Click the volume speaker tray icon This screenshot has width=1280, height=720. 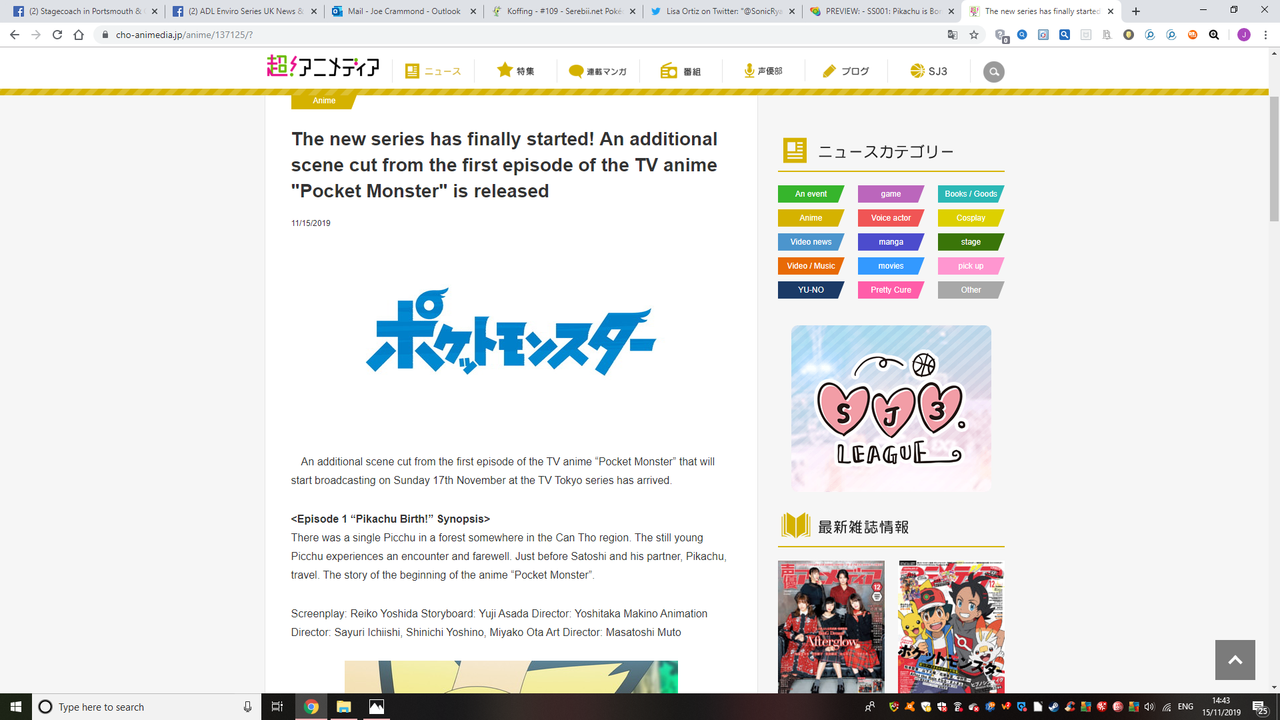pyautogui.click(x=1148, y=707)
